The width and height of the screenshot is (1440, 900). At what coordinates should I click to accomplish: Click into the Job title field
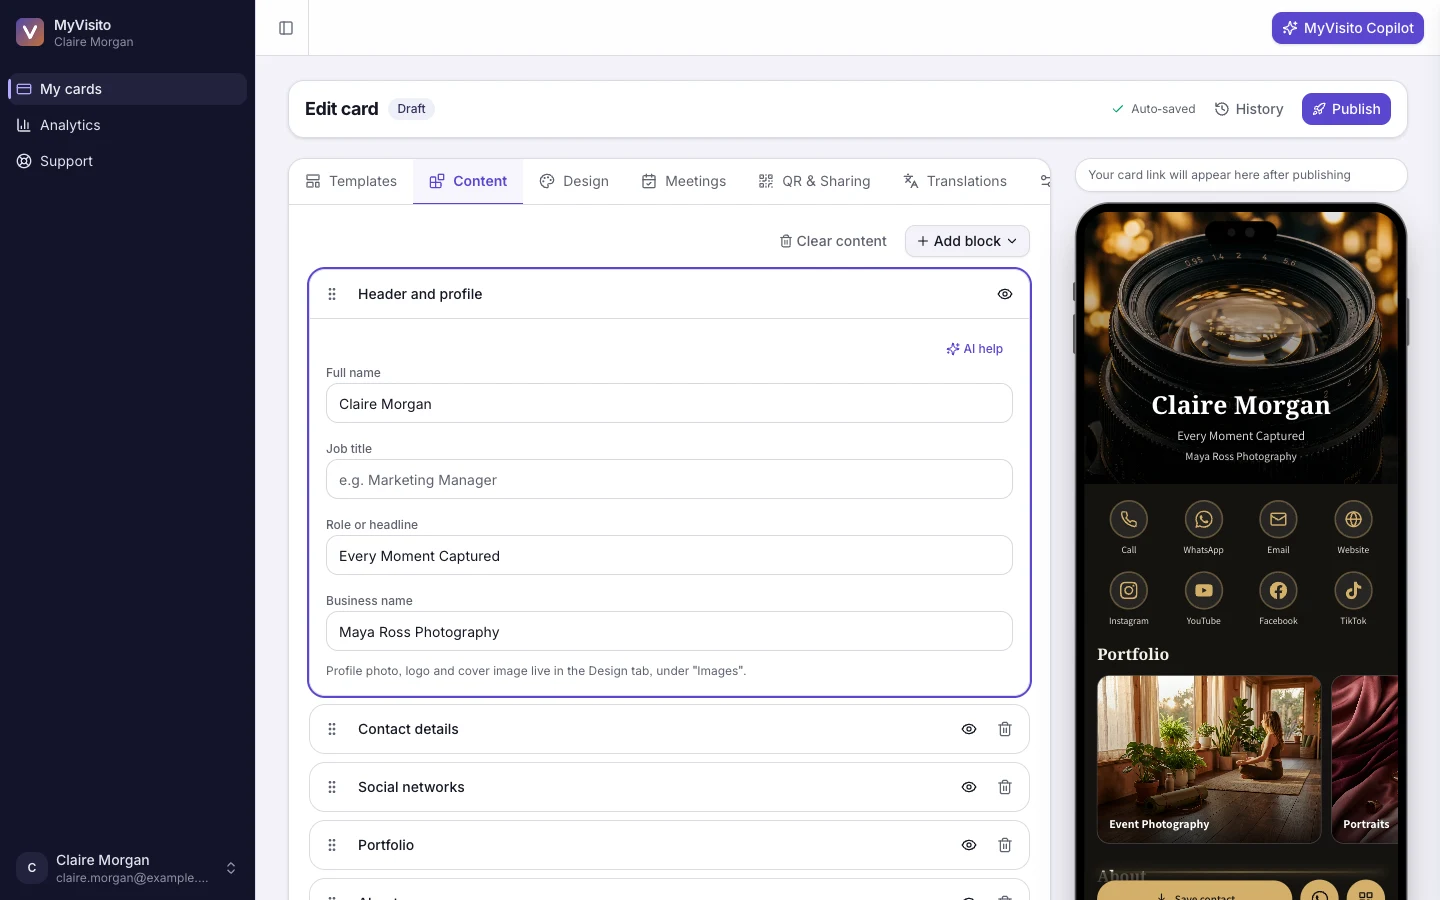coord(669,480)
